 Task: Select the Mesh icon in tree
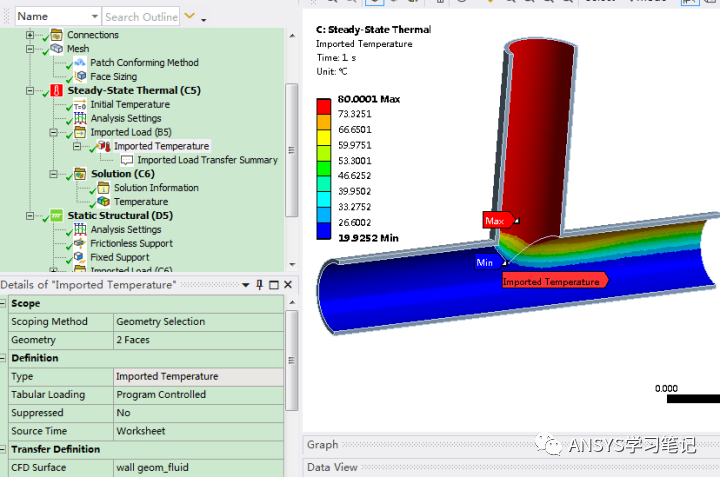tap(57, 49)
